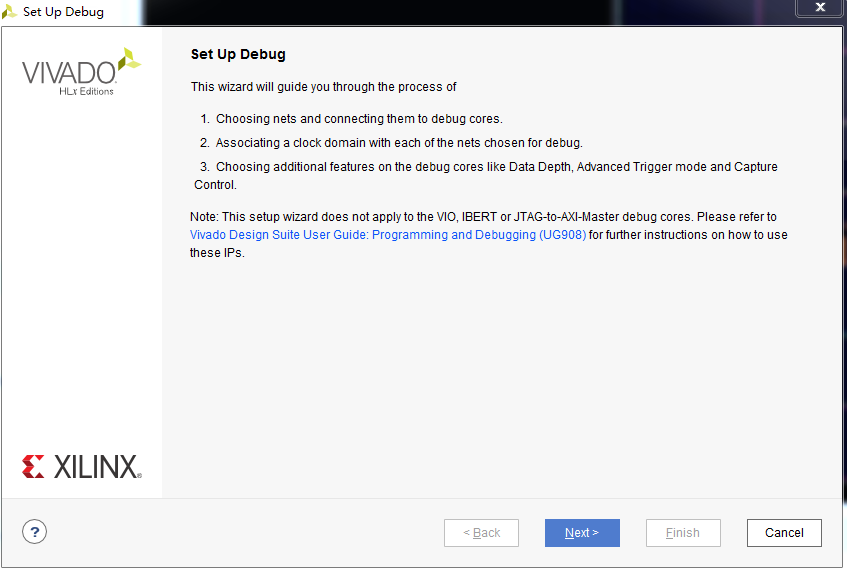Click the greyed-out Finish button
847x570 pixels.
pyautogui.click(x=683, y=533)
